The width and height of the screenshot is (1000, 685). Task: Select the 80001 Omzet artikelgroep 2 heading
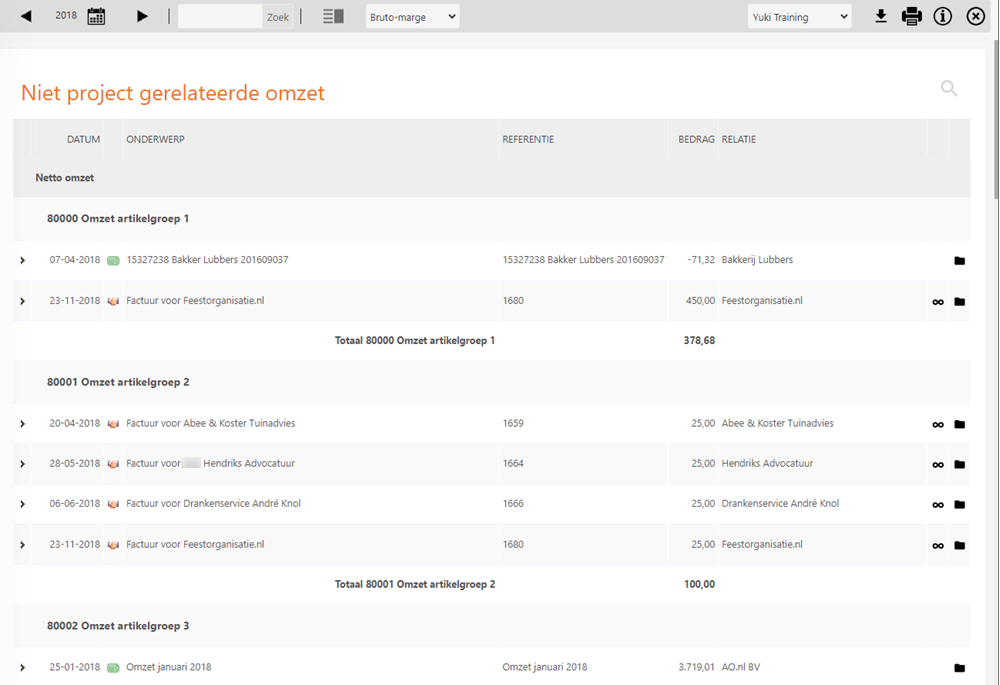click(x=118, y=381)
